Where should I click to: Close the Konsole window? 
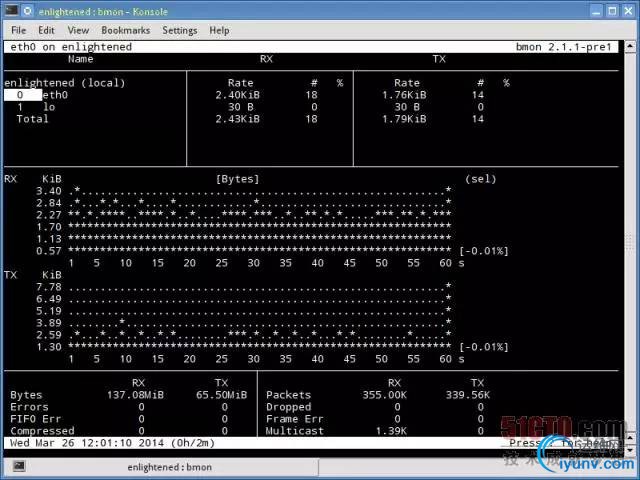tap(629, 11)
